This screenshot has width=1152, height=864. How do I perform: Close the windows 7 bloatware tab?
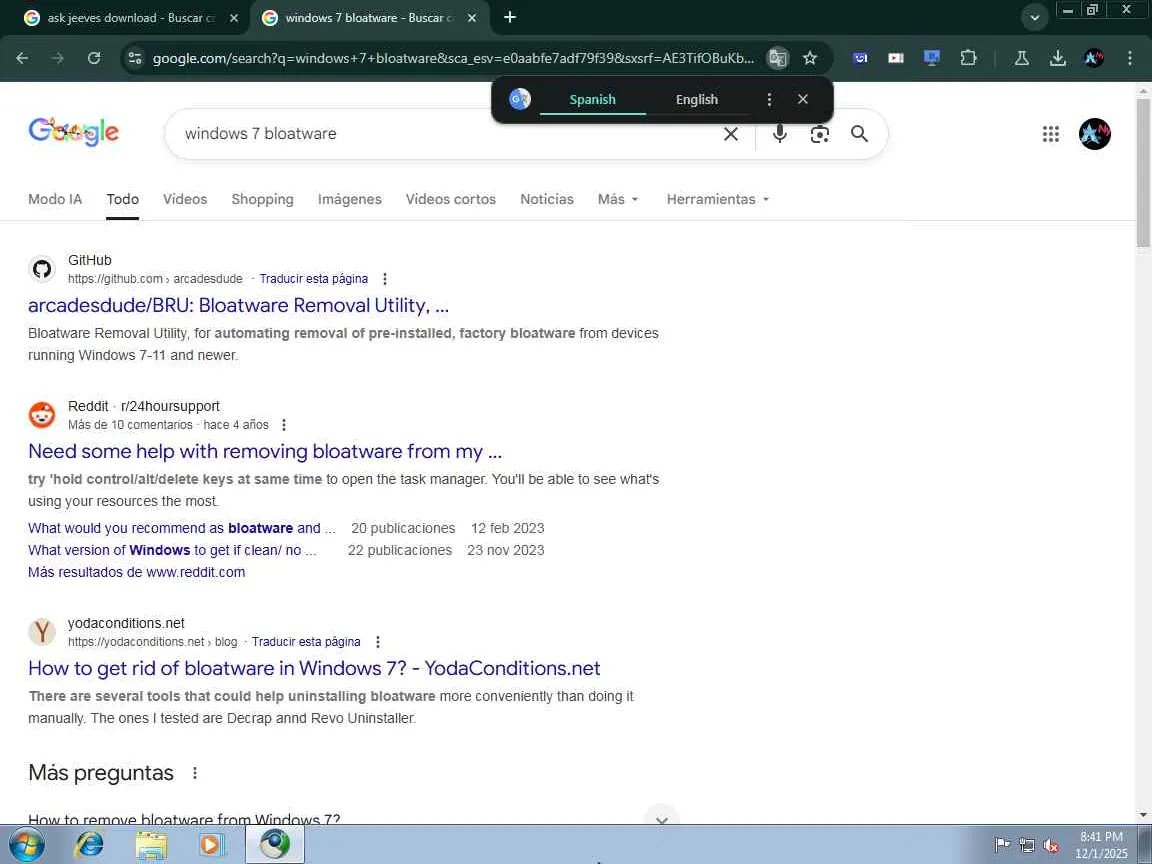[x=472, y=18]
